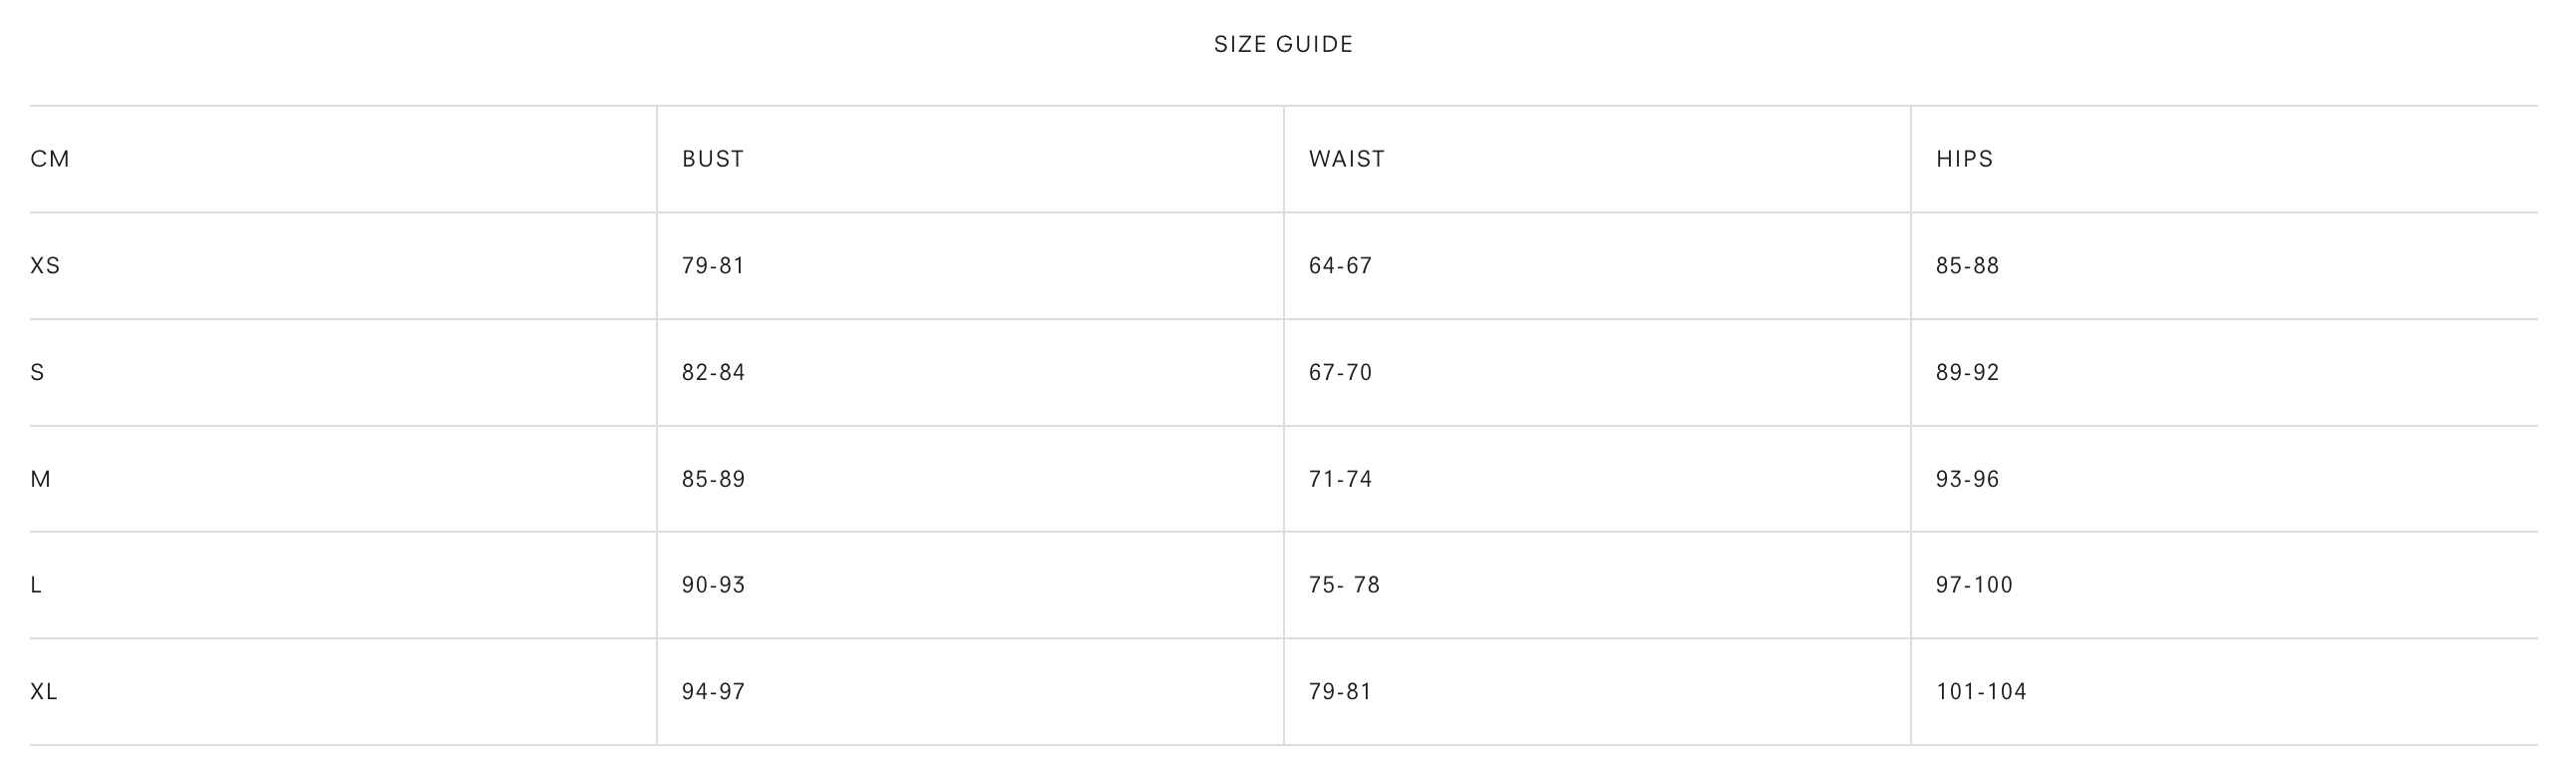Click the HIPS column header
Image resolution: width=2576 pixels, height=780 pixels.
click(x=1964, y=159)
